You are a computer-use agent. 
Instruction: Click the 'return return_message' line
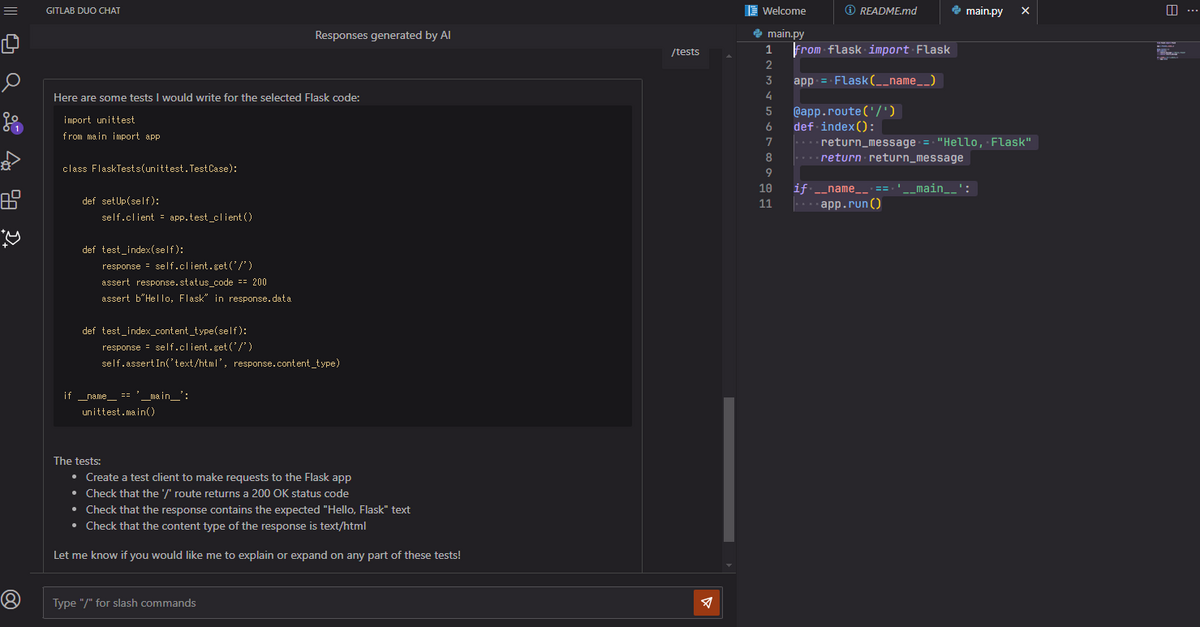(892, 157)
